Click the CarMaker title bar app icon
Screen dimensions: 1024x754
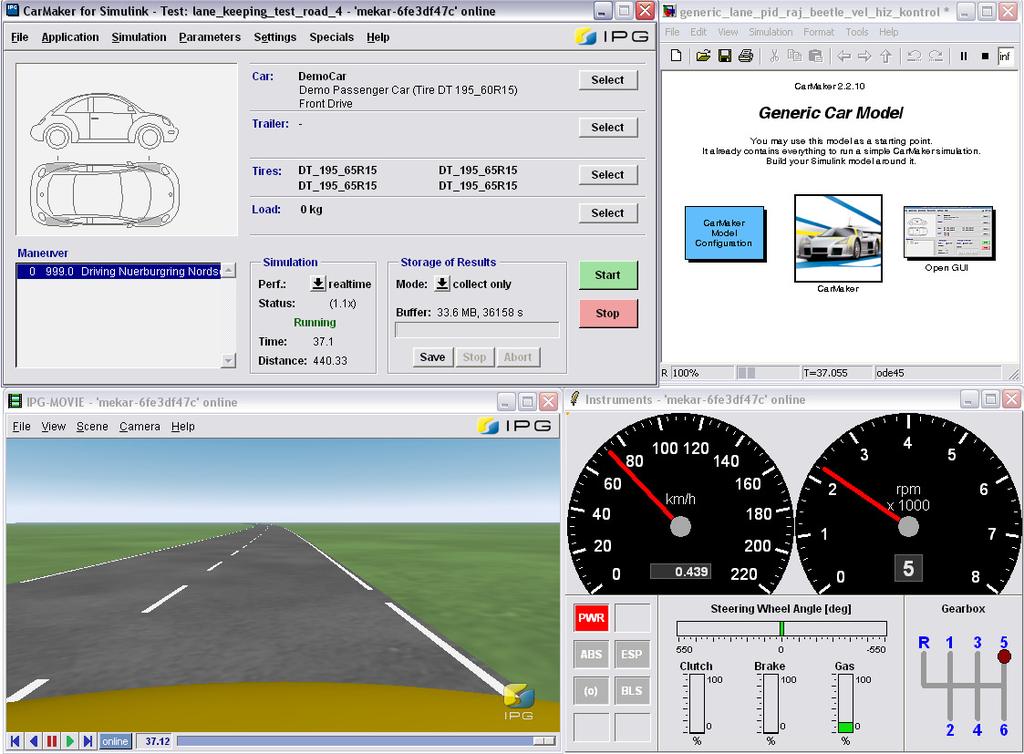click(x=12, y=10)
